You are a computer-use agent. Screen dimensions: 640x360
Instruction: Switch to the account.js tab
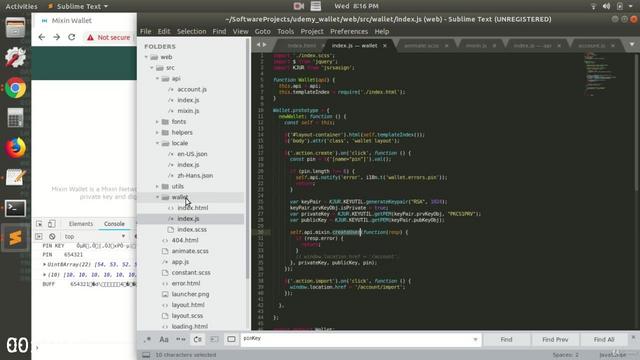pyautogui.click(x=591, y=46)
